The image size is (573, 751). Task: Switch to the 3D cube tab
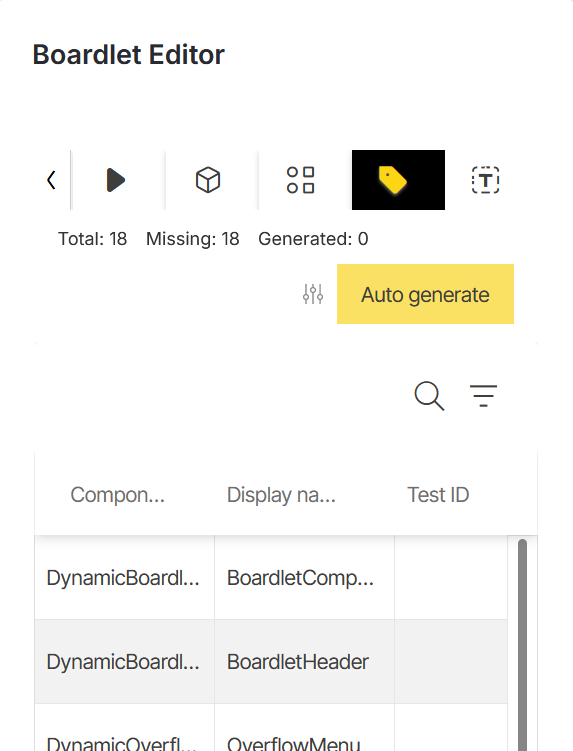pyautogui.click(x=208, y=180)
